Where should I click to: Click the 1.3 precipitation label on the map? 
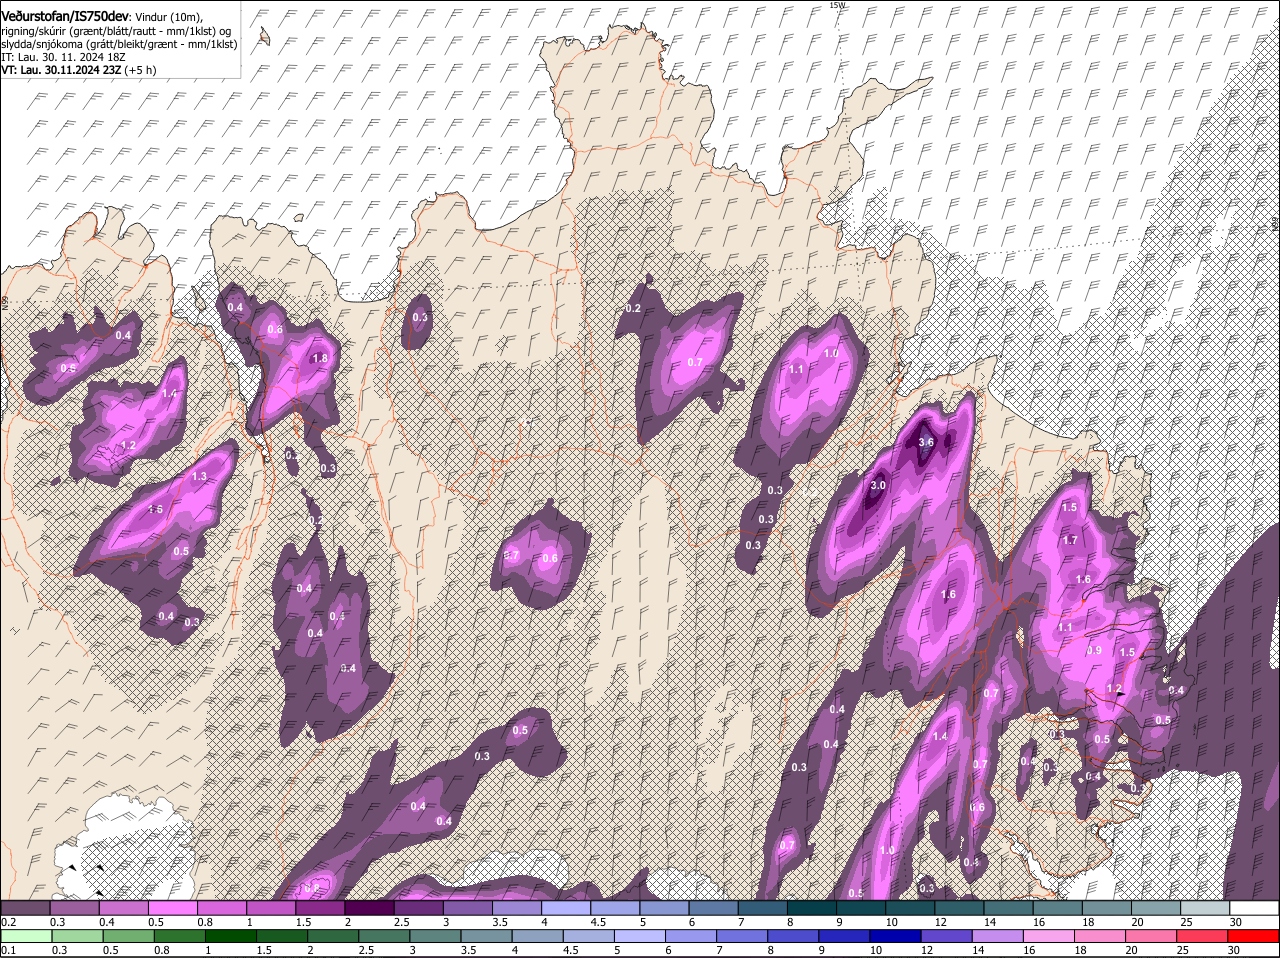(199, 477)
